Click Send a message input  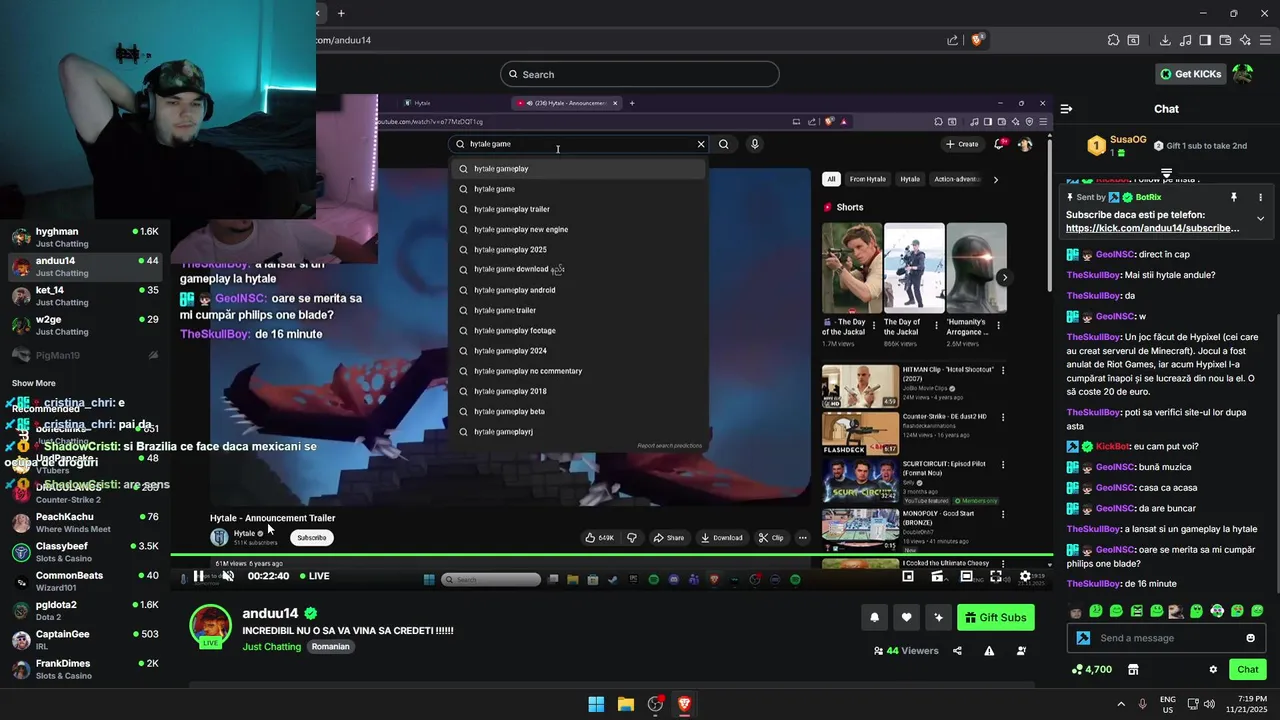click(1165, 638)
